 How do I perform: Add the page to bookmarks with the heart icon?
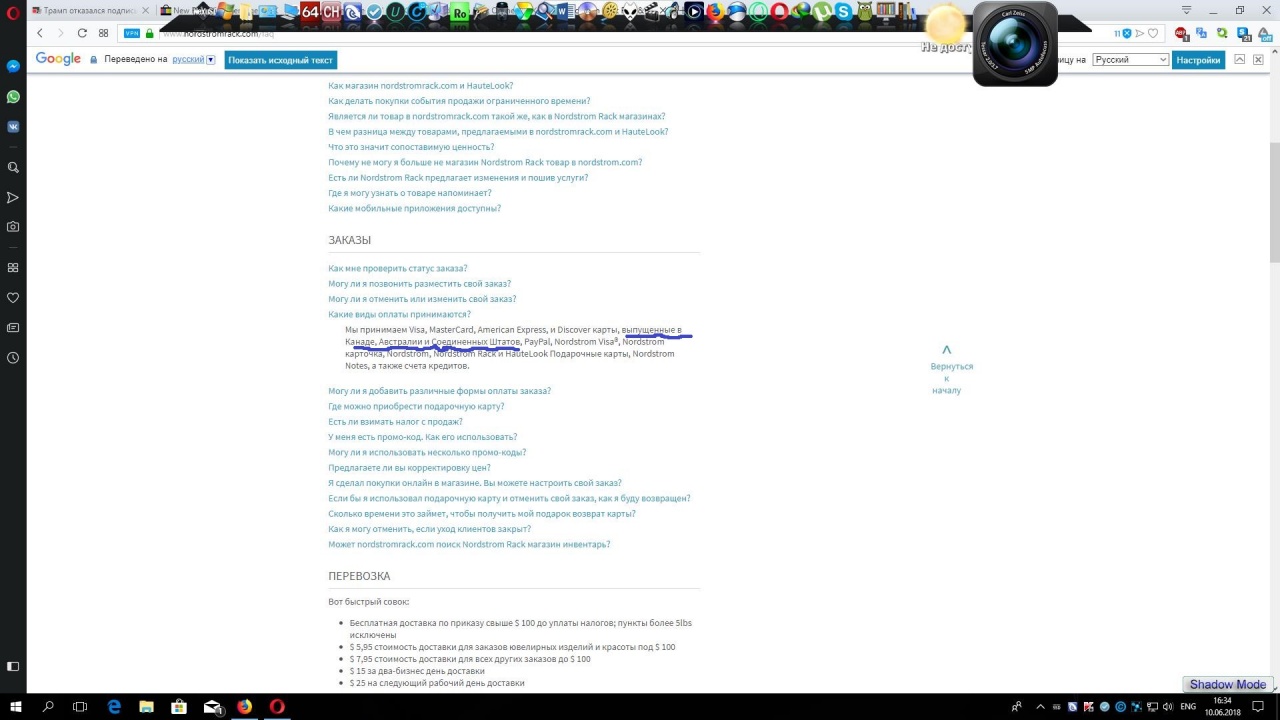1152,33
